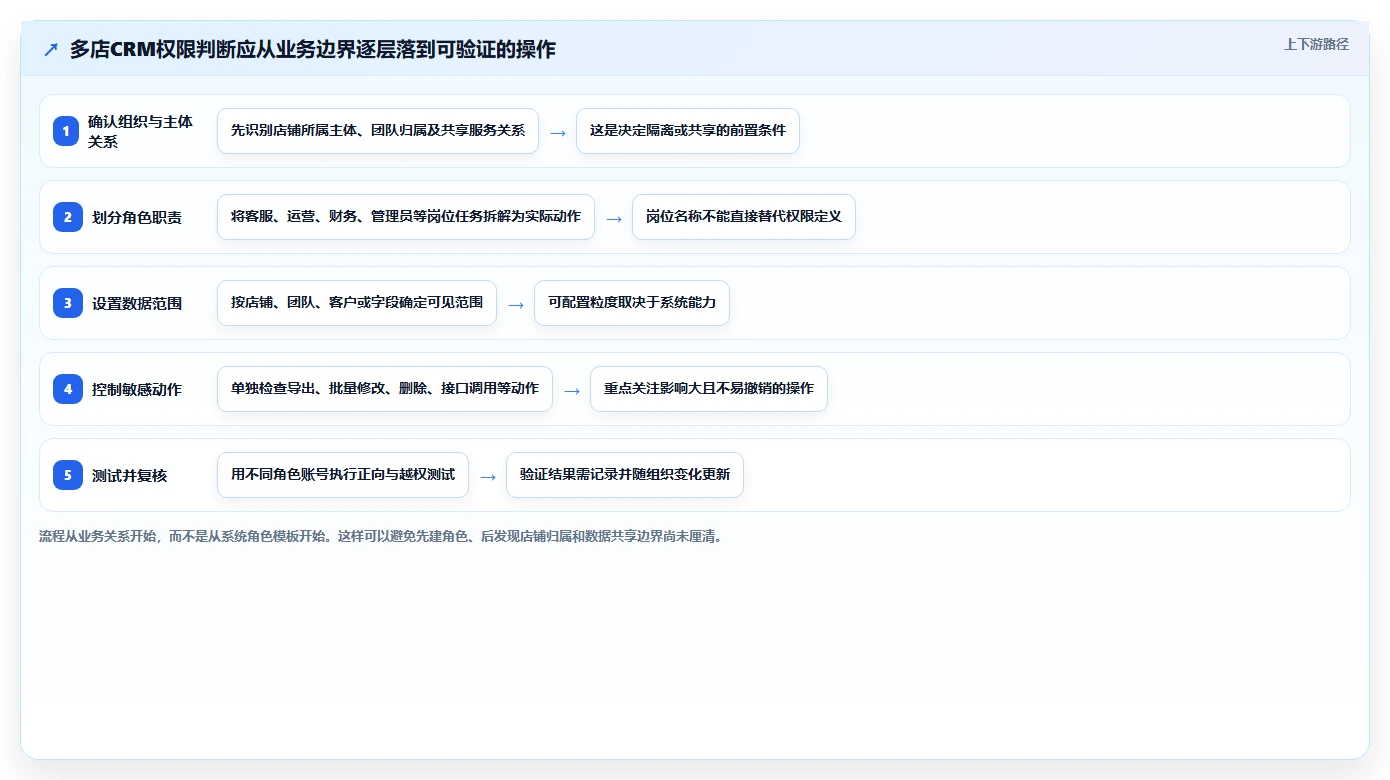Click arrow before 重点关注影响大且不易撤销的操作 box
1390x780 pixels.
[x=572, y=390]
